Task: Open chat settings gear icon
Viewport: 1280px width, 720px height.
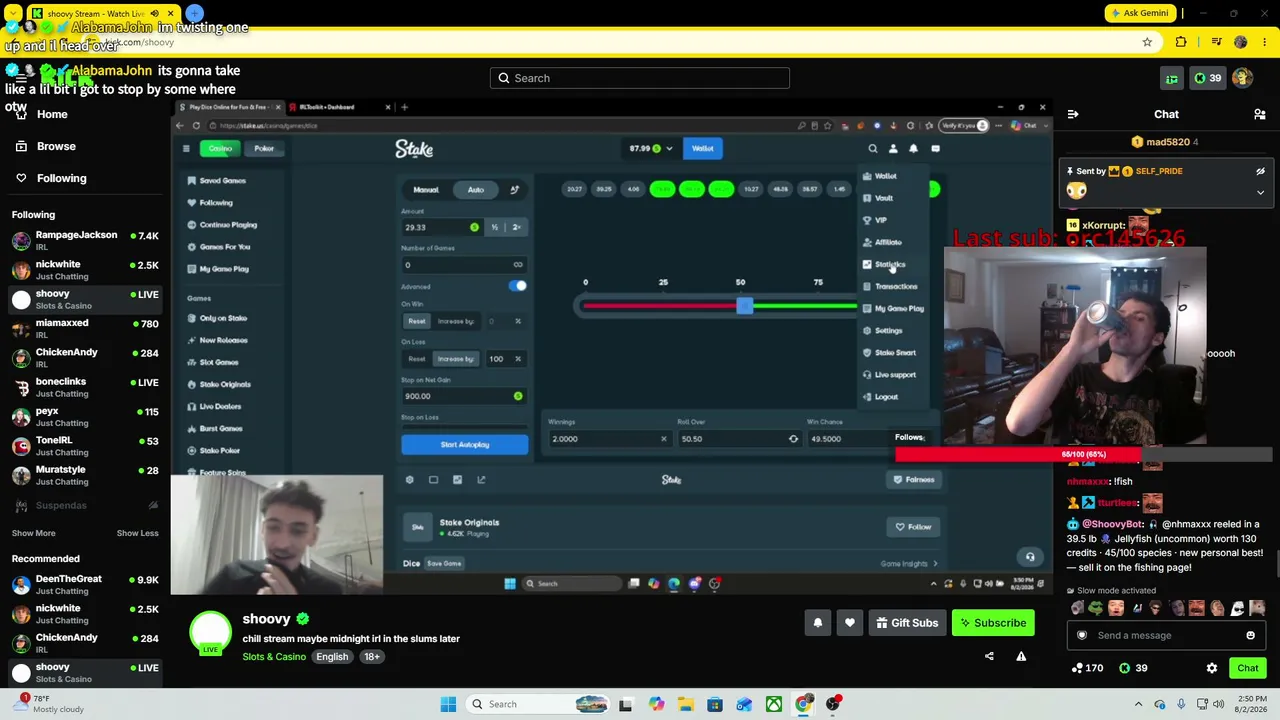Action: [x=1212, y=668]
